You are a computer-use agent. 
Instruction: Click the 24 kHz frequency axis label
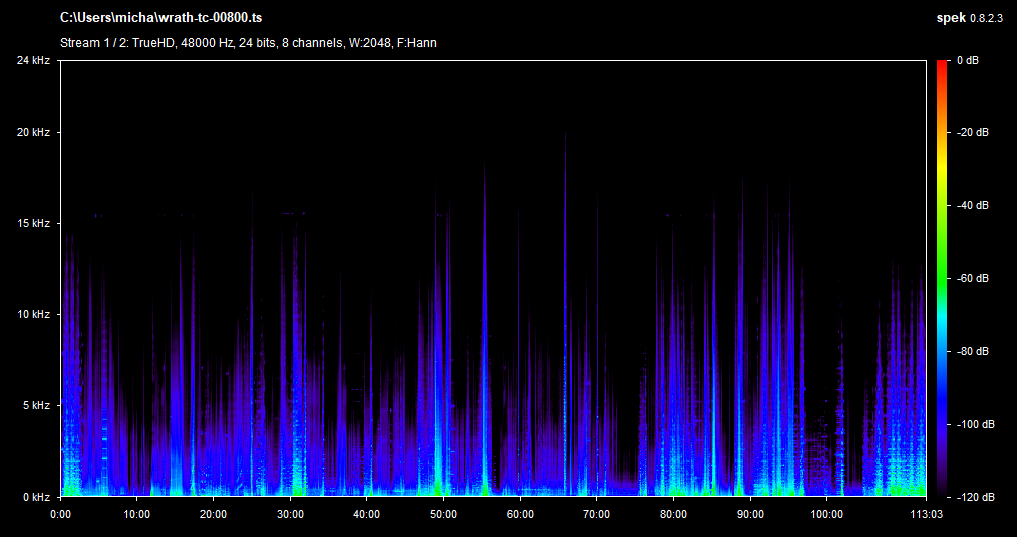[33, 62]
